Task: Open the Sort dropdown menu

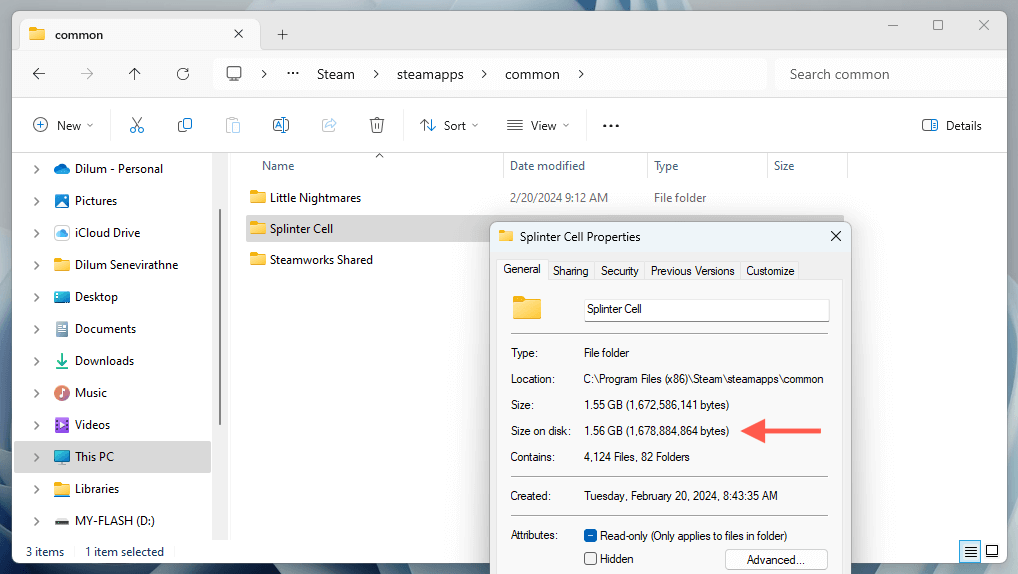Action: pos(449,125)
